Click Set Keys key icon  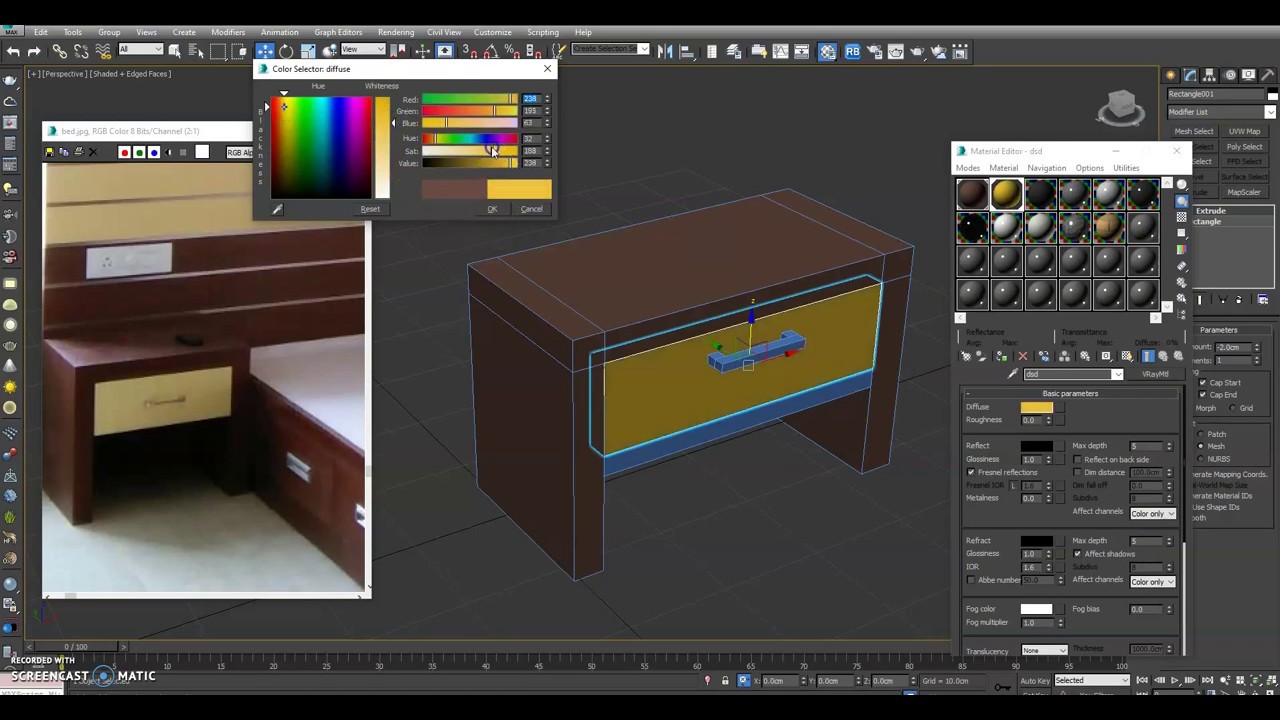1003,685
